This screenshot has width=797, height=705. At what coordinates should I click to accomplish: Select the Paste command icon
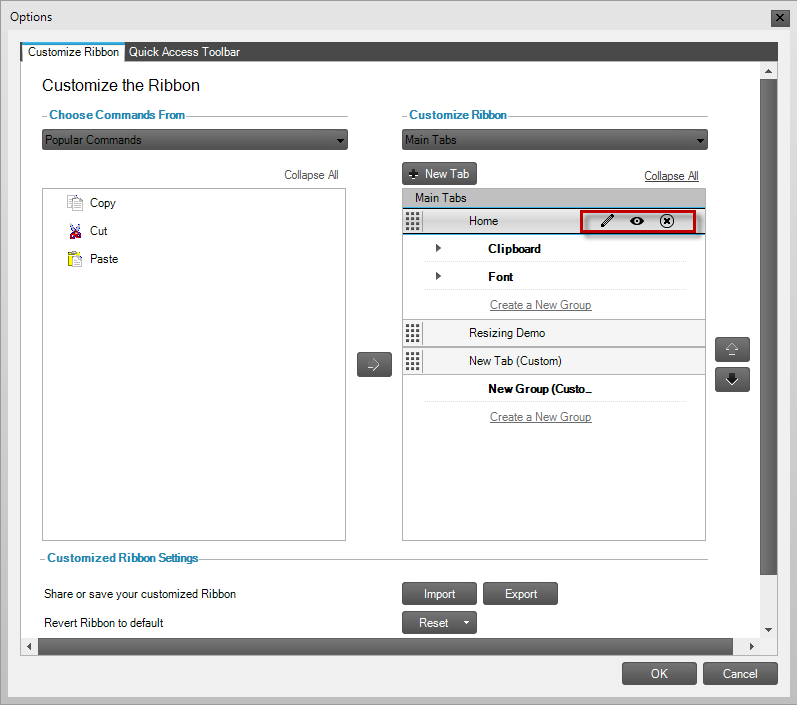coord(75,259)
